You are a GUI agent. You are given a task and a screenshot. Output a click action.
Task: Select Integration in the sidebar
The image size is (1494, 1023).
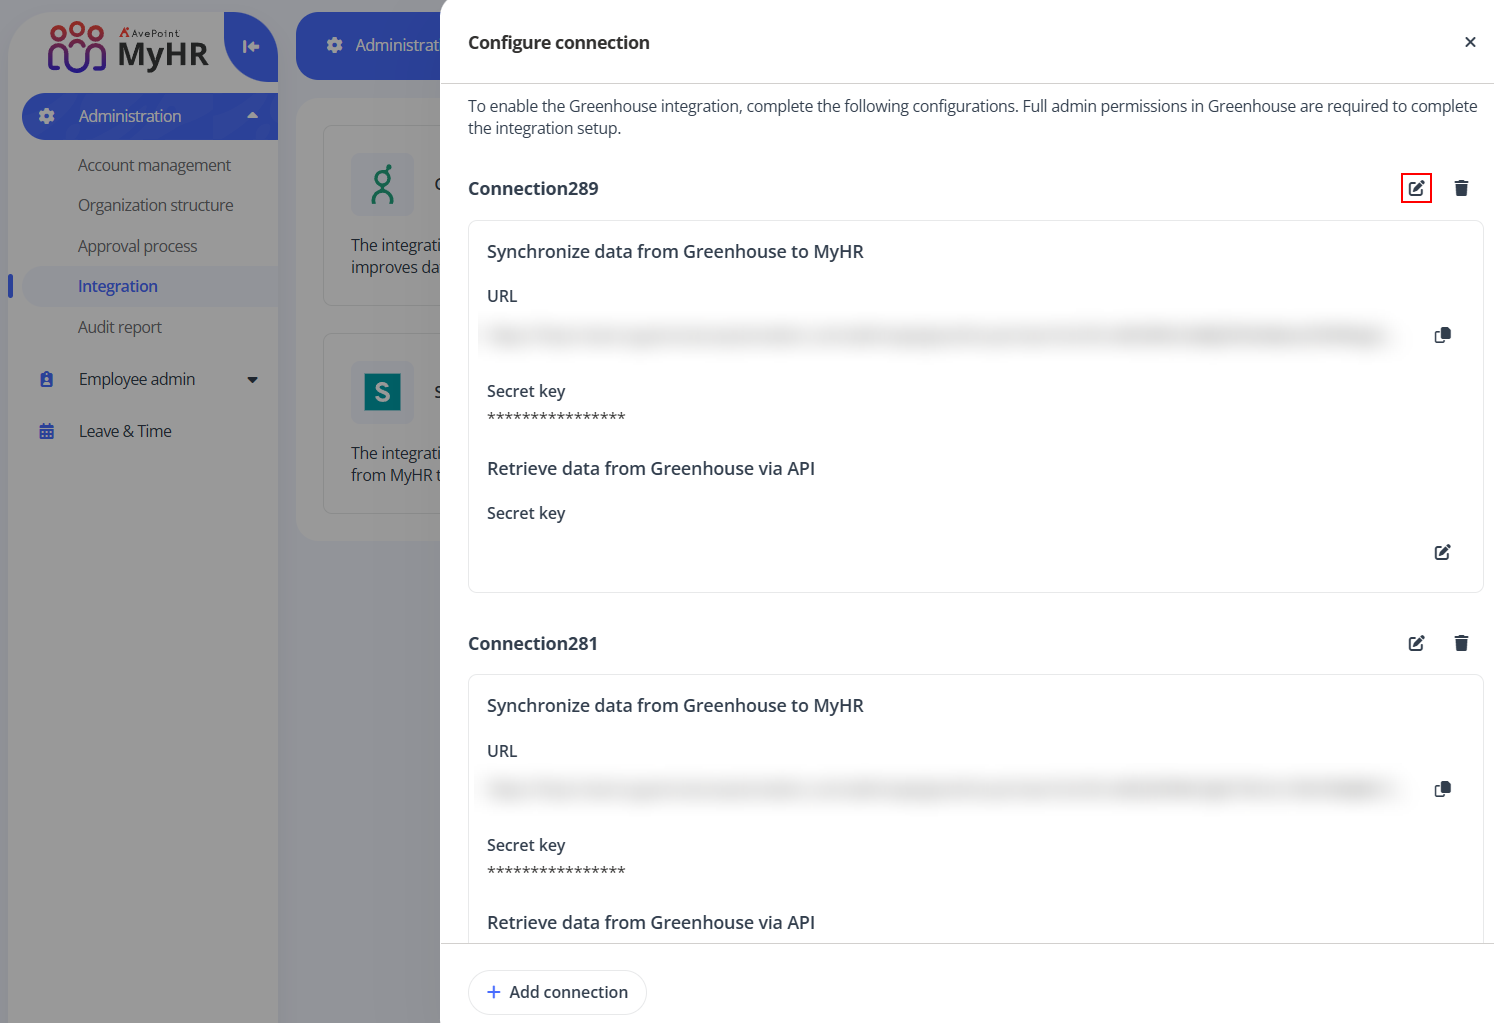click(150, 286)
